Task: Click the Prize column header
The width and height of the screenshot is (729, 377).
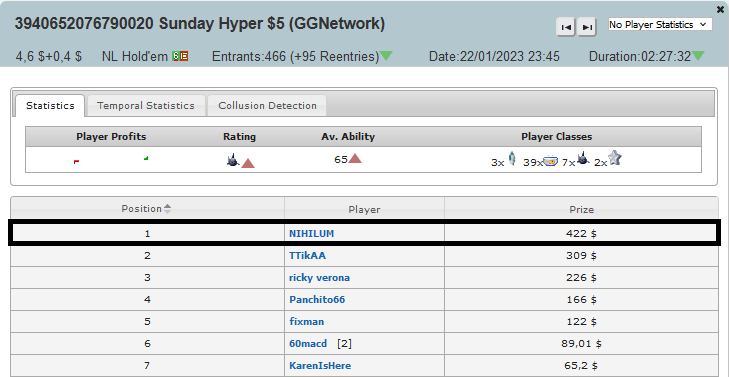Action: [581, 210]
